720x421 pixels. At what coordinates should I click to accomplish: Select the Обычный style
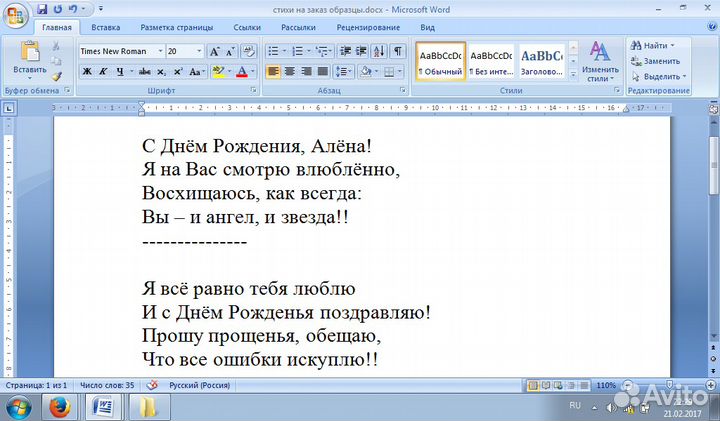click(x=440, y=62)
